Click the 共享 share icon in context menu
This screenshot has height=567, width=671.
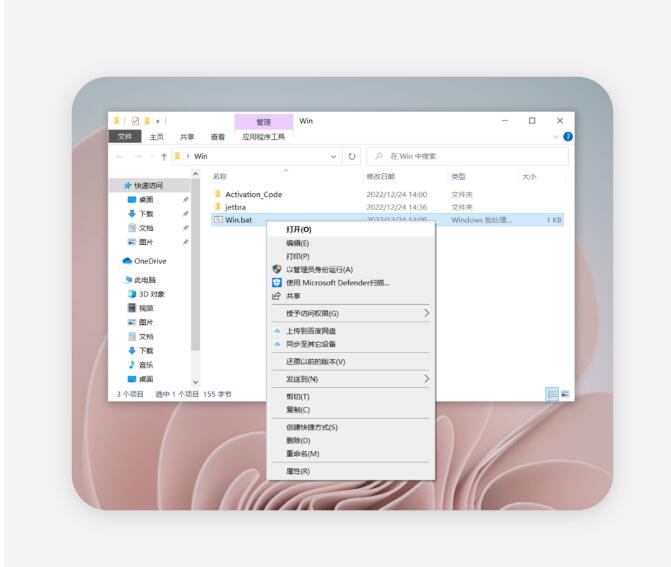pyautogui.click(x=277, y=296)
